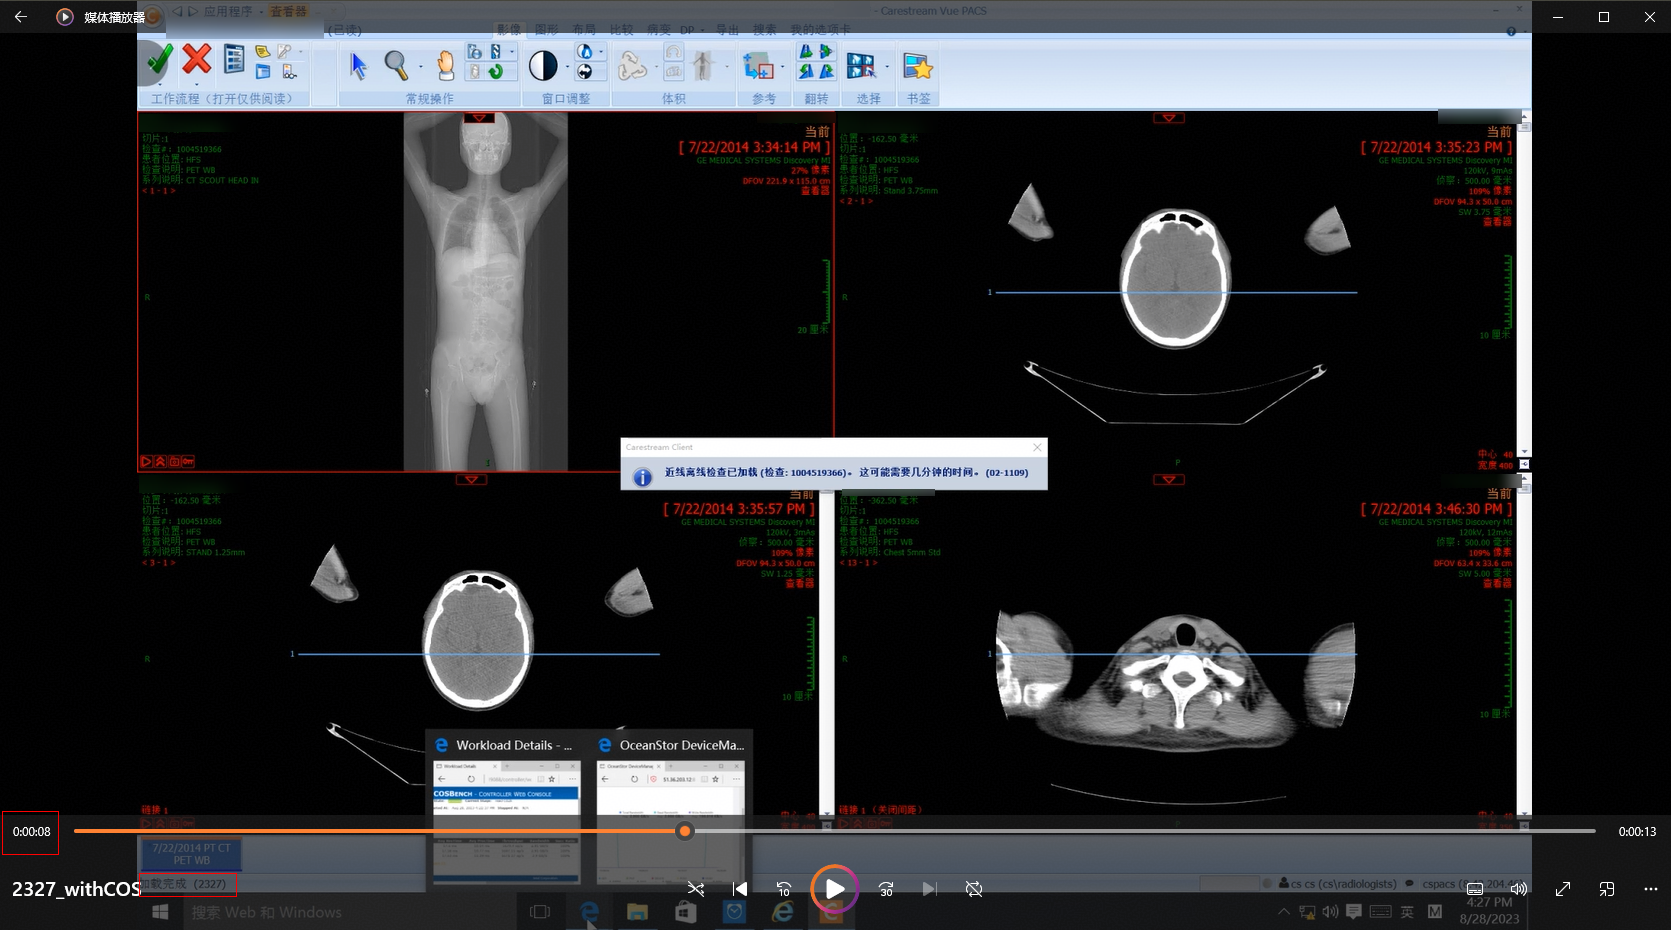
Task: Click the bottom-right flip icon in 翻转 group
Action: (826, 72)
